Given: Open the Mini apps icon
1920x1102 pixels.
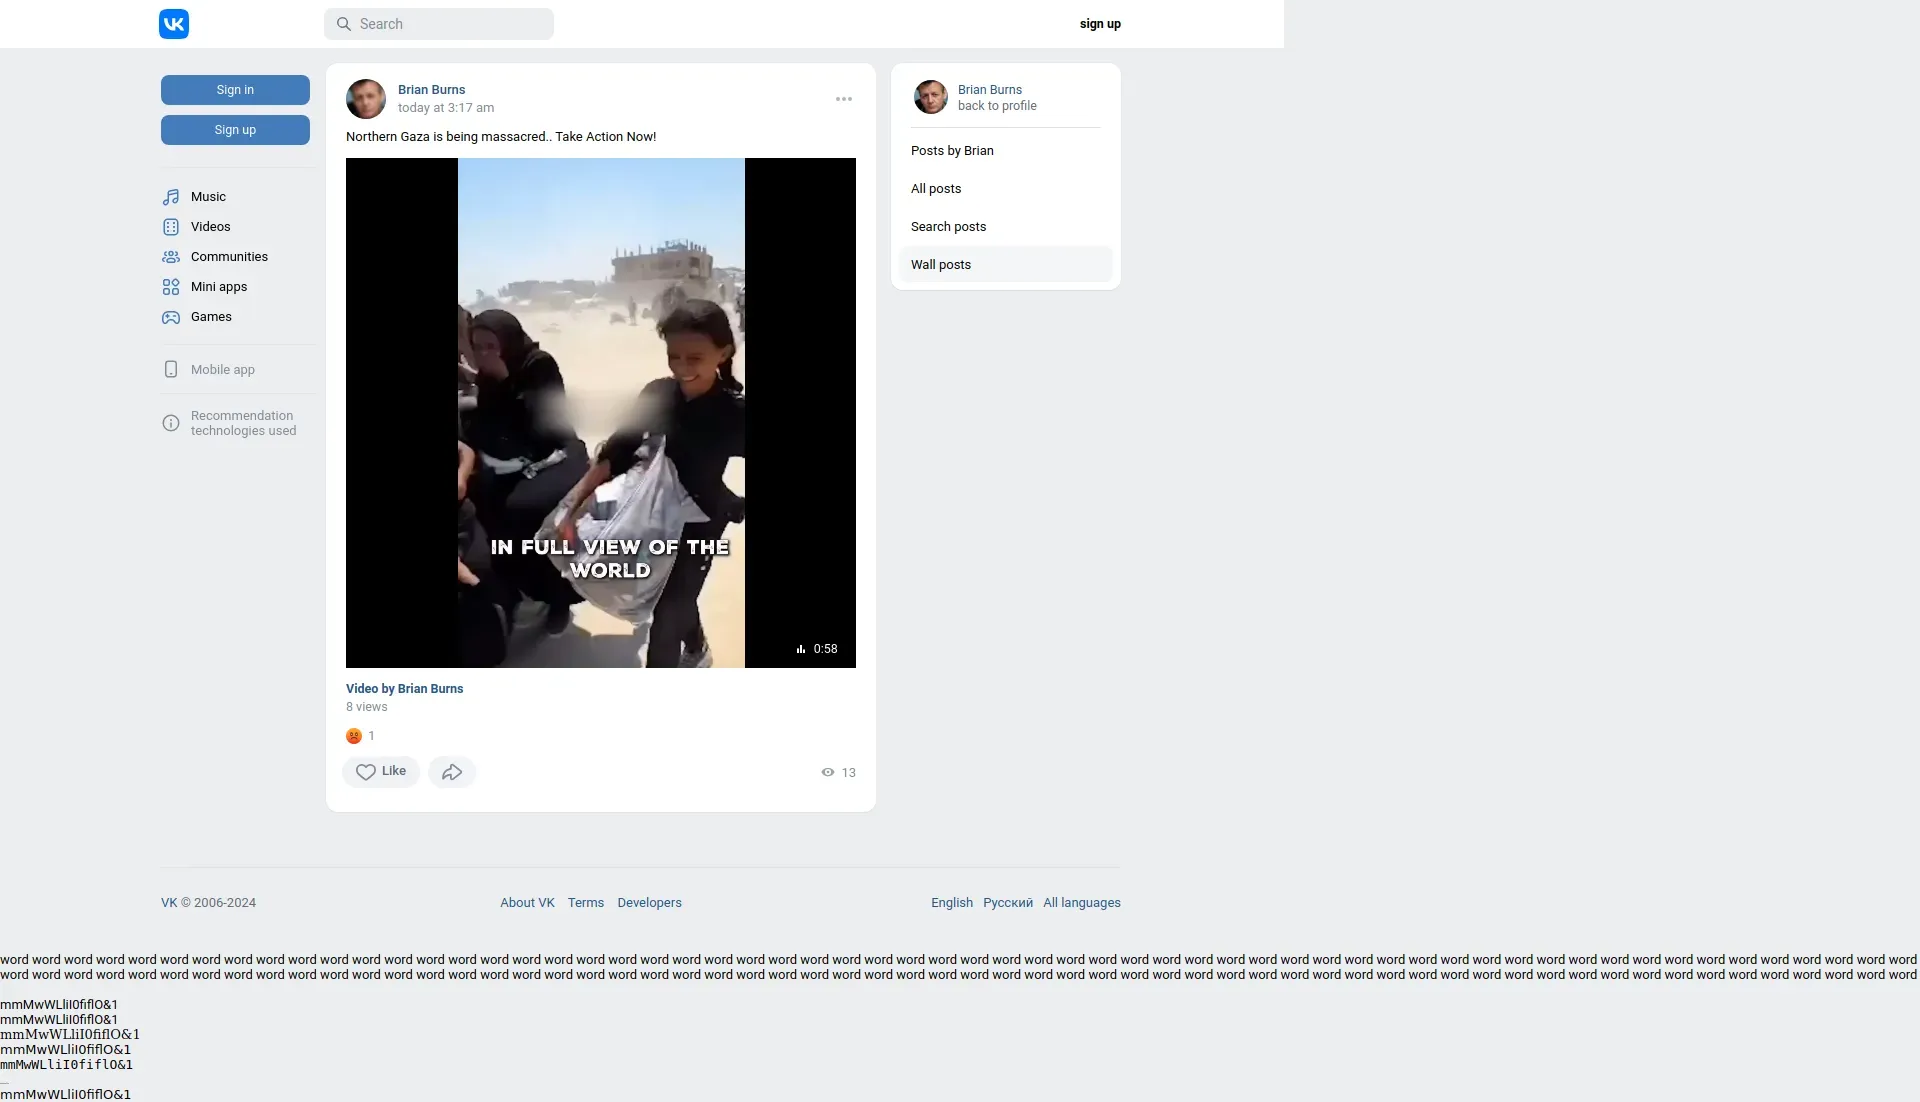Looking at the screenshot, I should [x=171, y=287].
